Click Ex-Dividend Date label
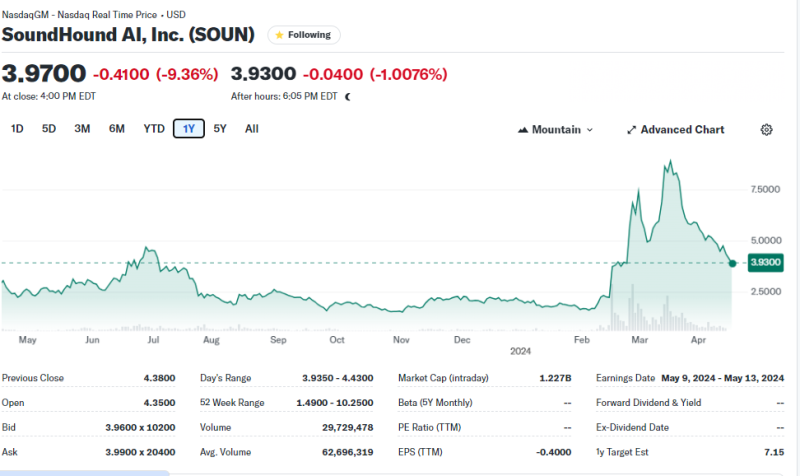The height and width of the screenshot is (476, 800). click(632, 428)
